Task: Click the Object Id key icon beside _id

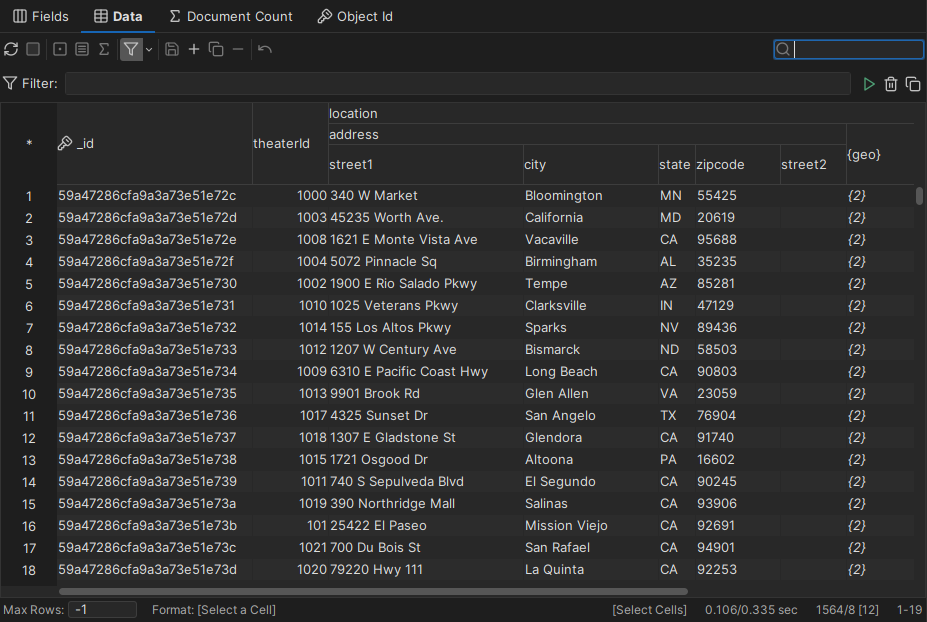Action: (x=64, y=143)
